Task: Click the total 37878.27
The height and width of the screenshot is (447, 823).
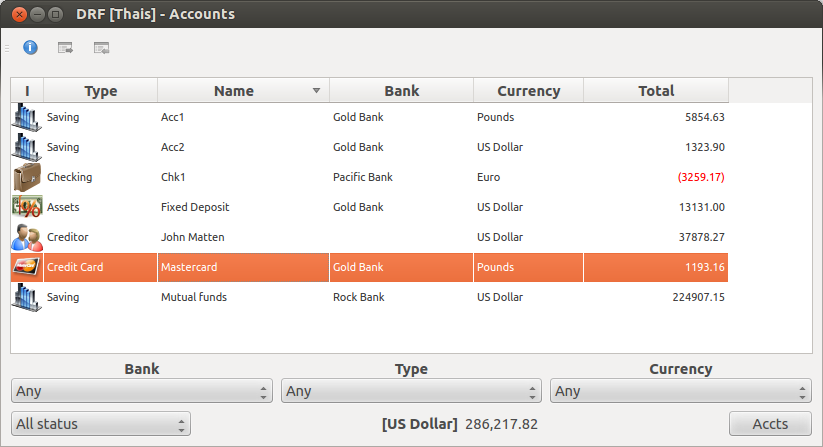Action: (702, 237)
